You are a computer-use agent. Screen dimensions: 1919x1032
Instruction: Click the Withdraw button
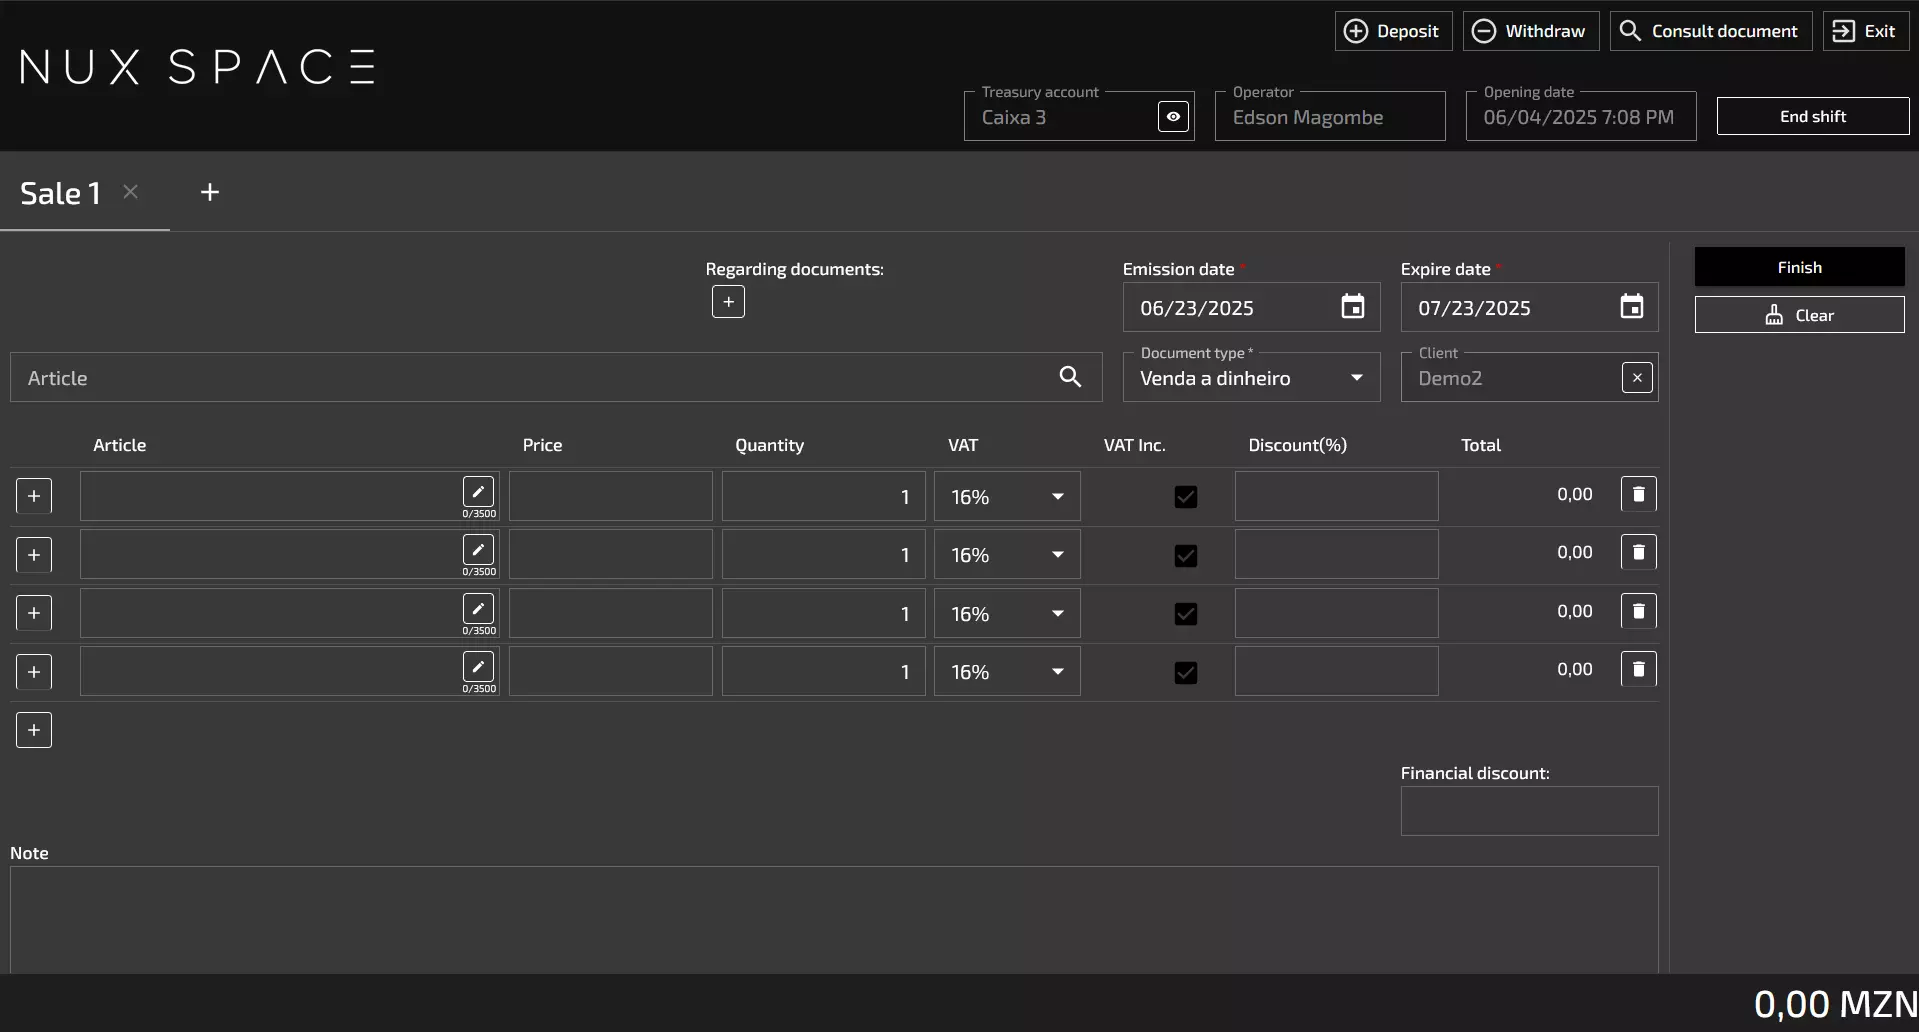1531,31
